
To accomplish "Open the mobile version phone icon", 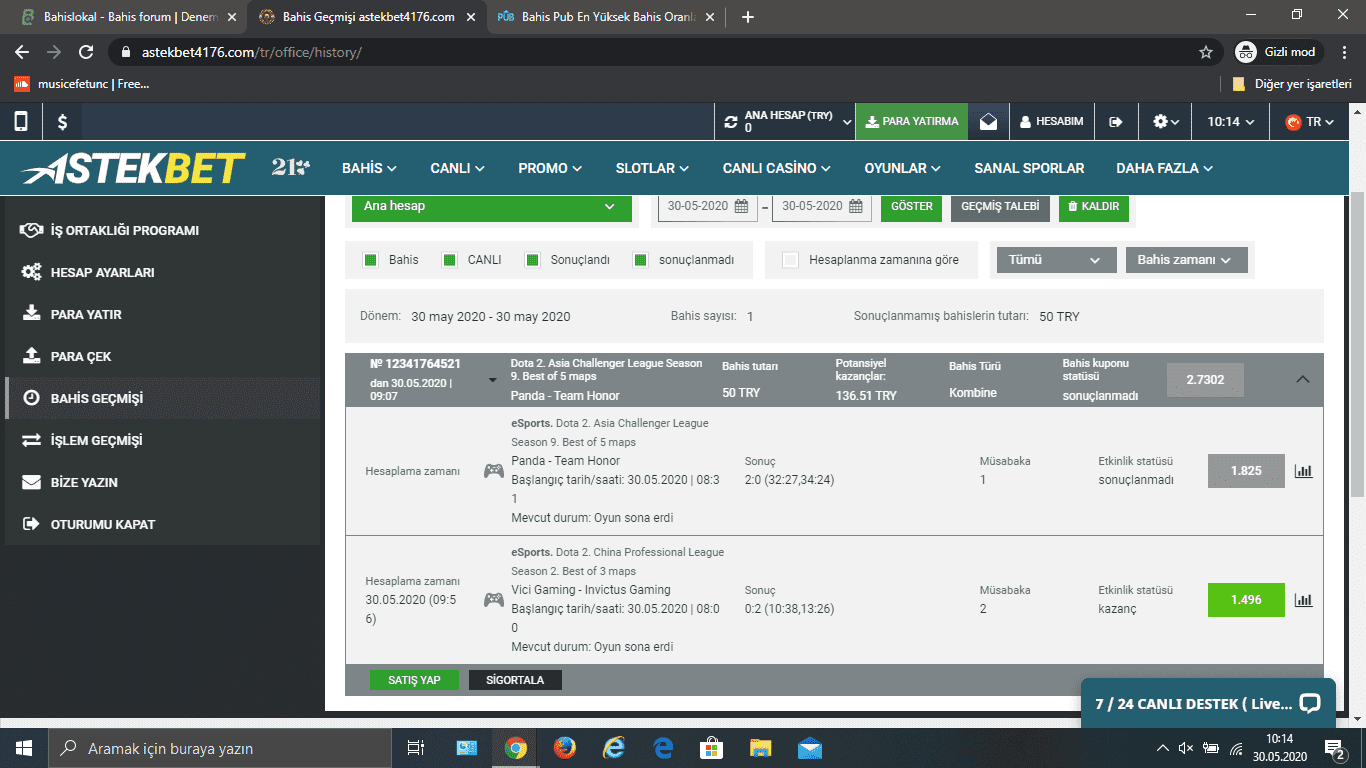I will pos(21,122).
